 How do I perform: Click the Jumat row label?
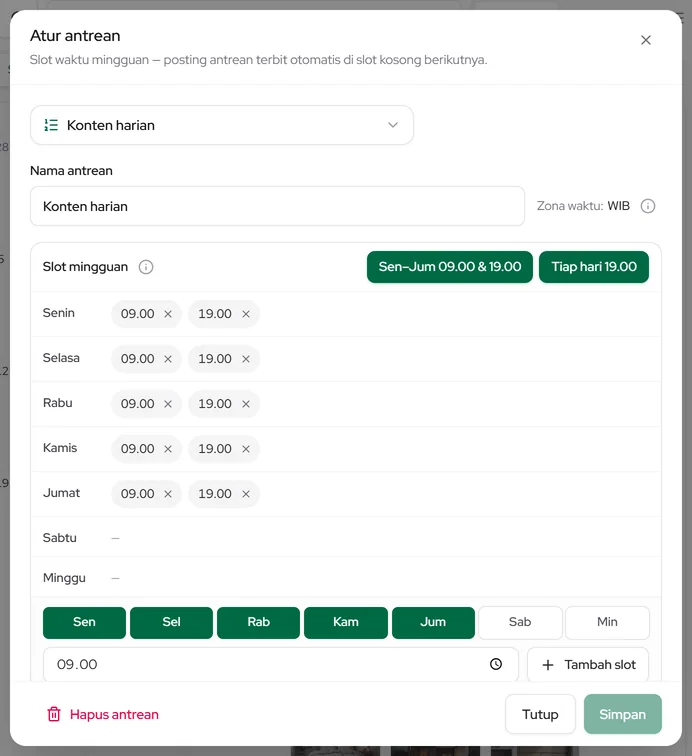click(x=61, y=493)
